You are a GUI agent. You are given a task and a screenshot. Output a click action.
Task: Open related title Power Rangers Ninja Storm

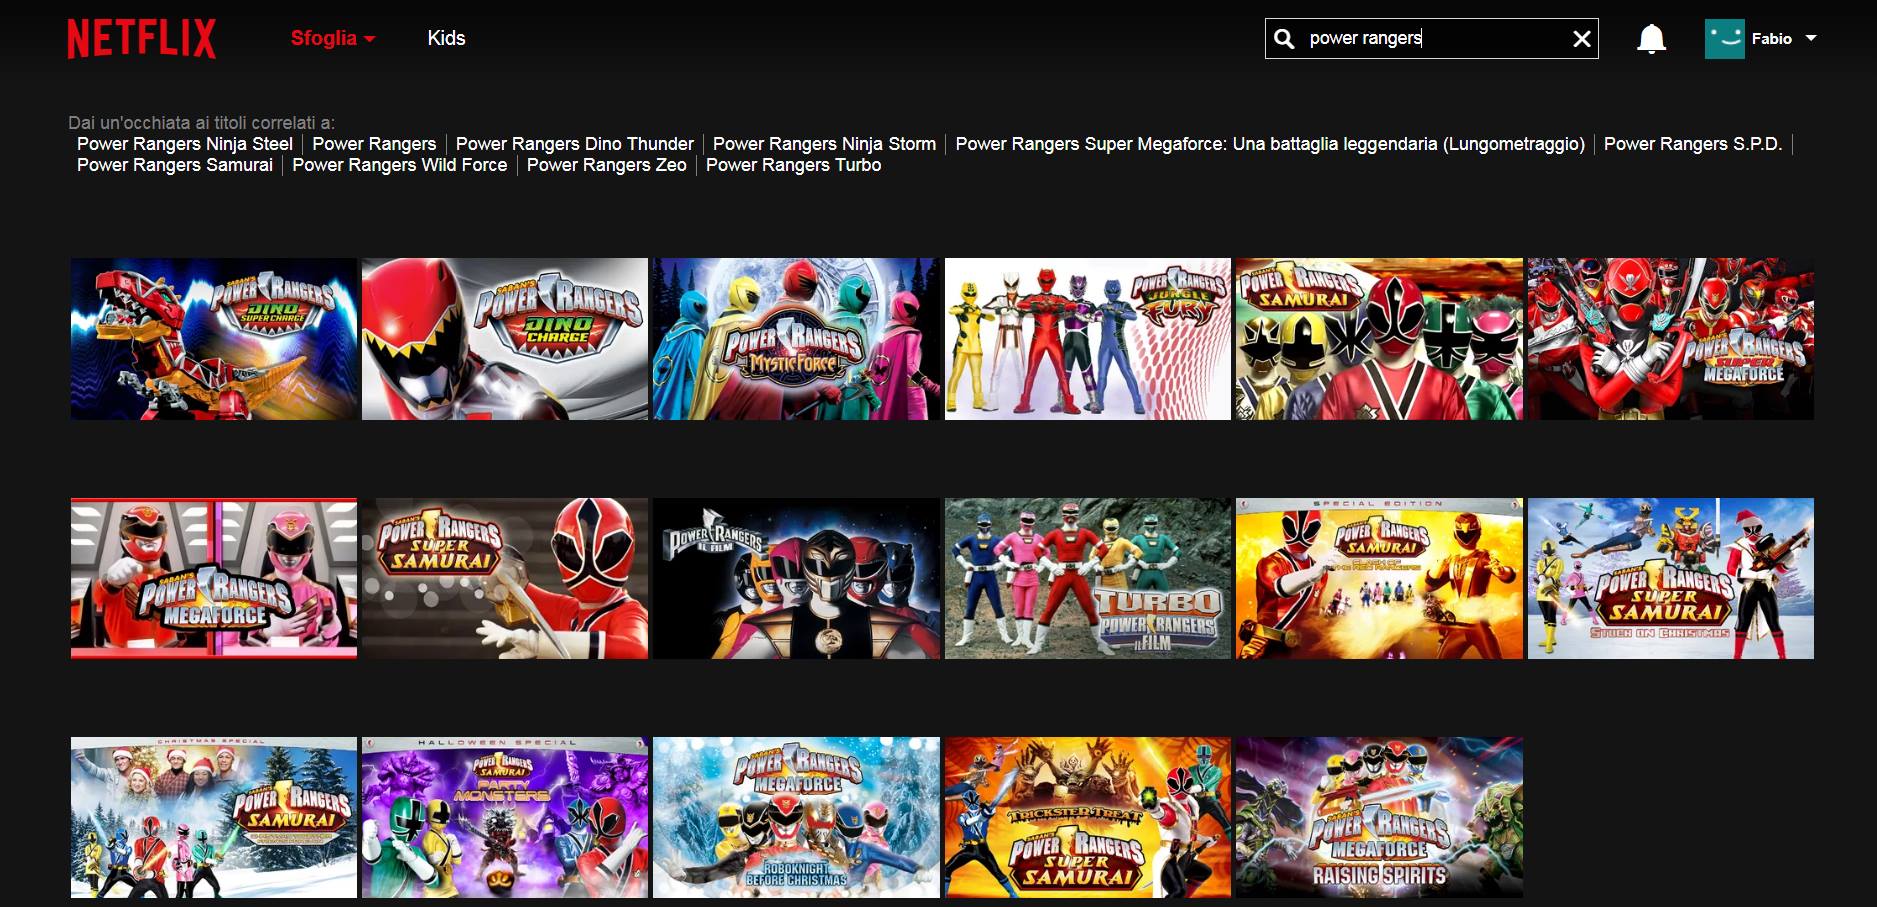(x=824, y=144)
